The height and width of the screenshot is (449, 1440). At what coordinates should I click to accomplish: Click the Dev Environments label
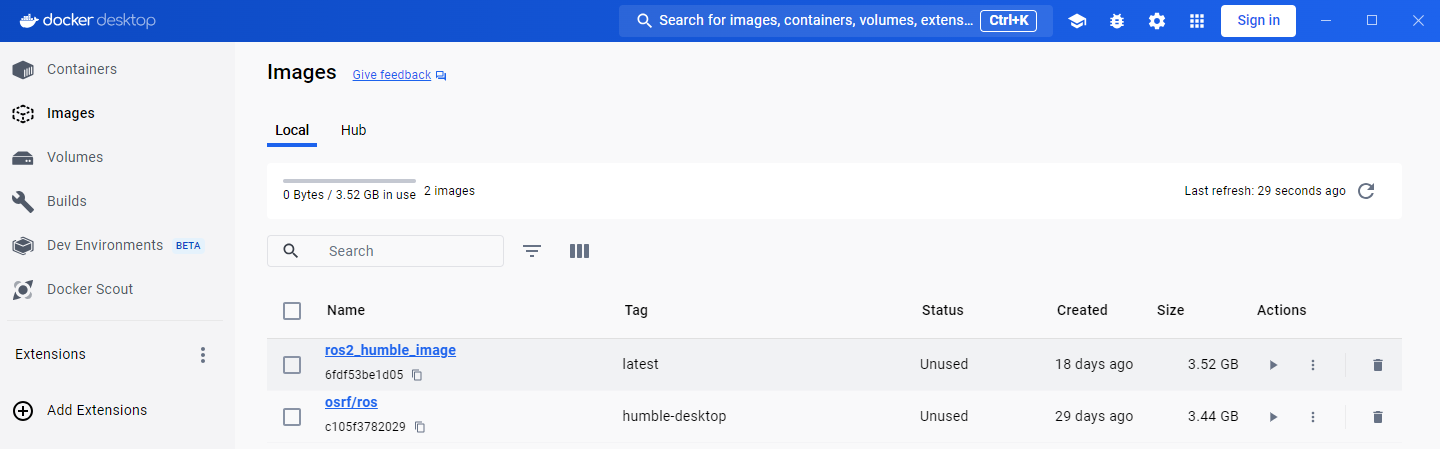tap(105, 245)
